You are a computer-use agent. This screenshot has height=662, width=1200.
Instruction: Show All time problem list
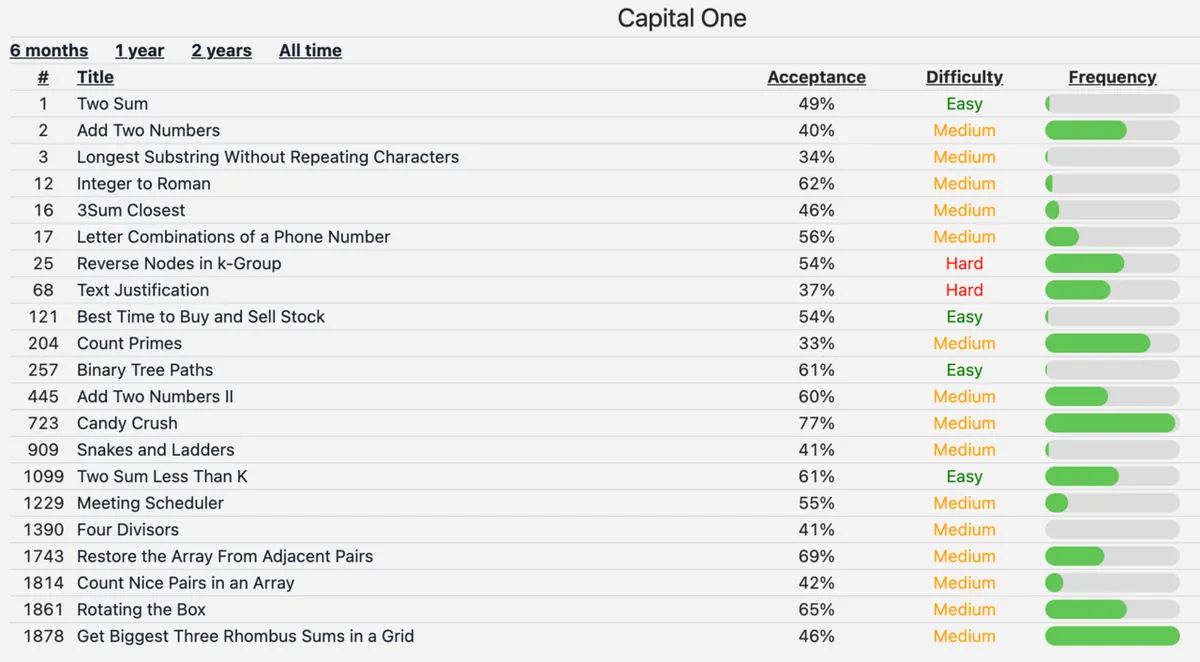[x=310, y=51]
